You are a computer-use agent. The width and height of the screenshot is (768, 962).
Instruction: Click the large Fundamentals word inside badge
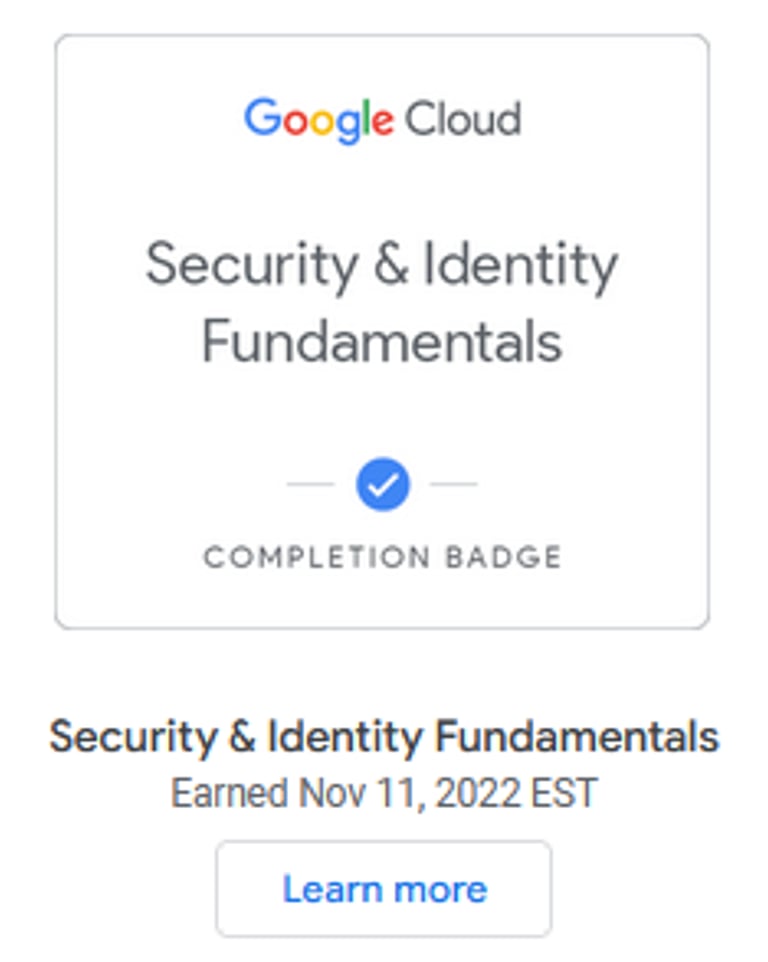tap(382, 341)
